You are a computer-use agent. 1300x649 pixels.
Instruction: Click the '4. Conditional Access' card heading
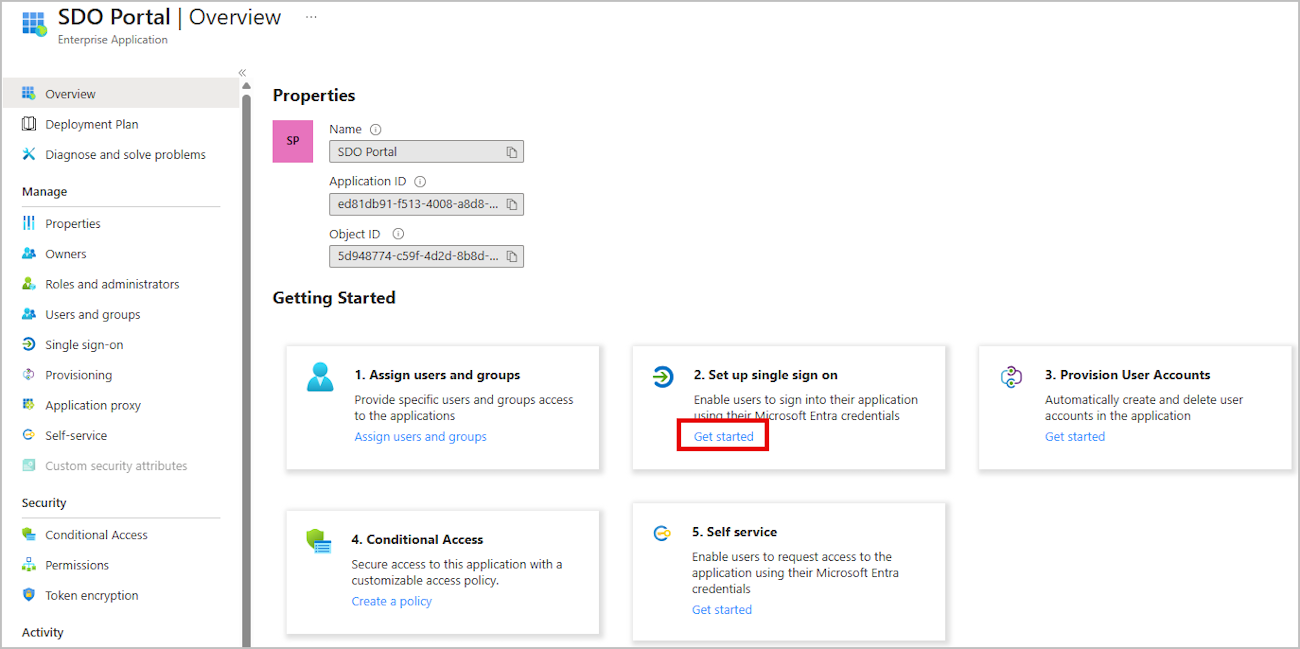click(x=417, y=539)
